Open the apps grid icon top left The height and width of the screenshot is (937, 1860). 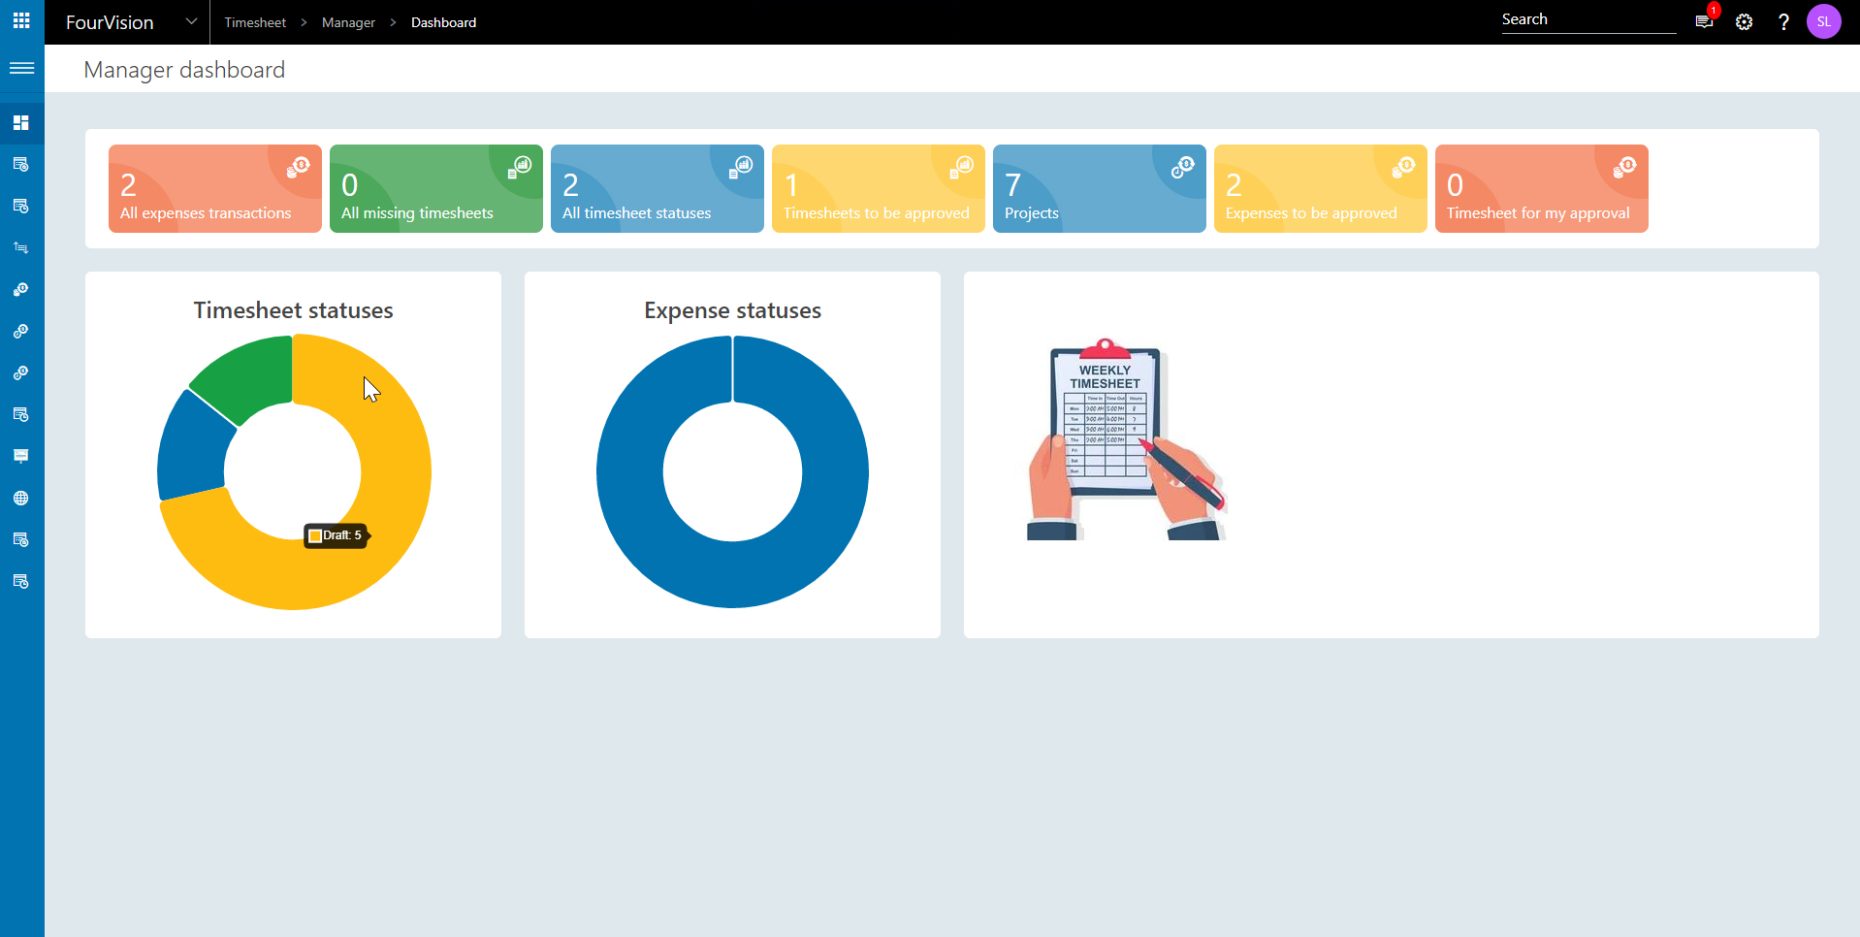pyautogui.click(x=21, y=20)
